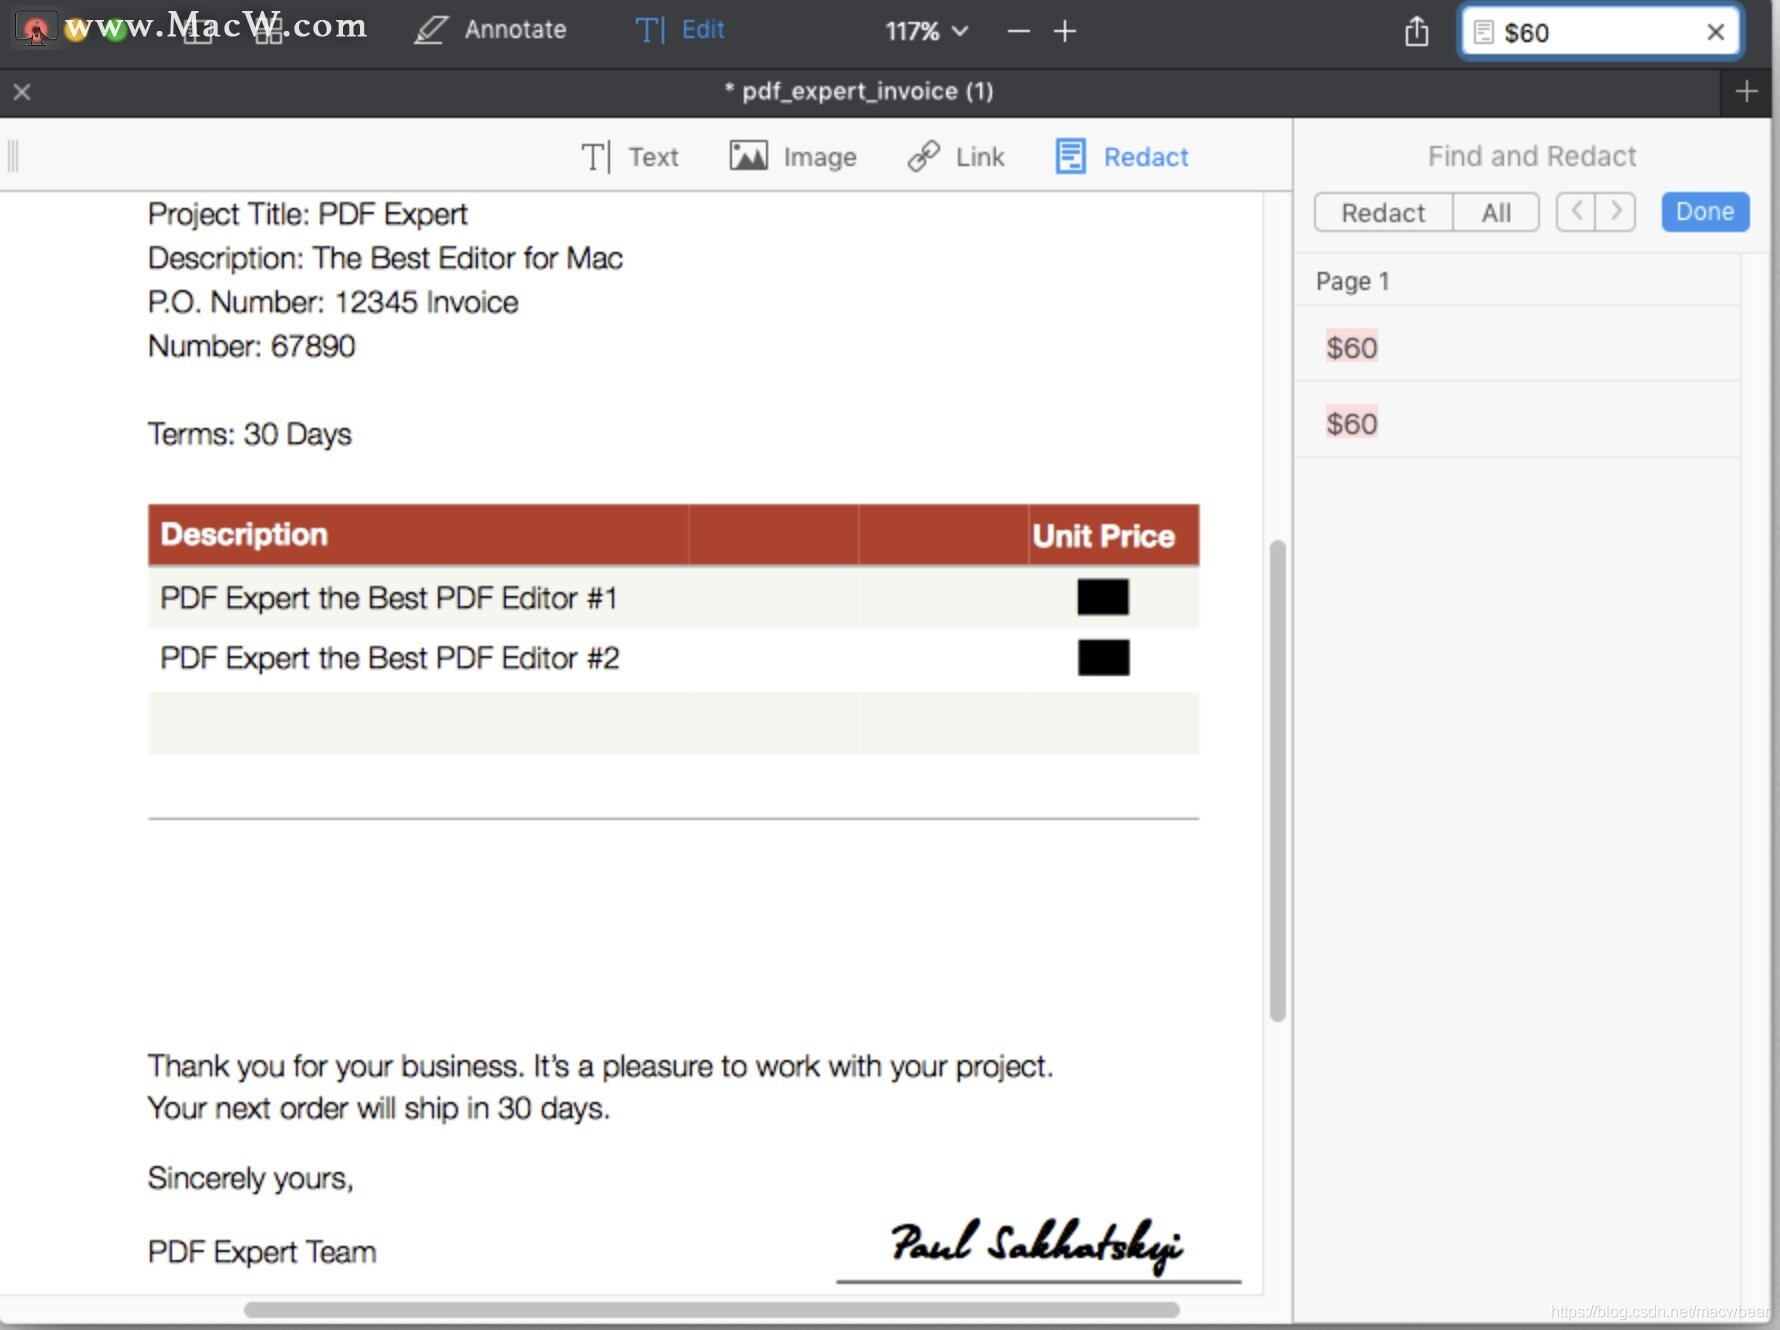The width and height of the screenshot is (1780, 1330).
Task: Go to previous search result
Action: click(x=1576, y=212)
